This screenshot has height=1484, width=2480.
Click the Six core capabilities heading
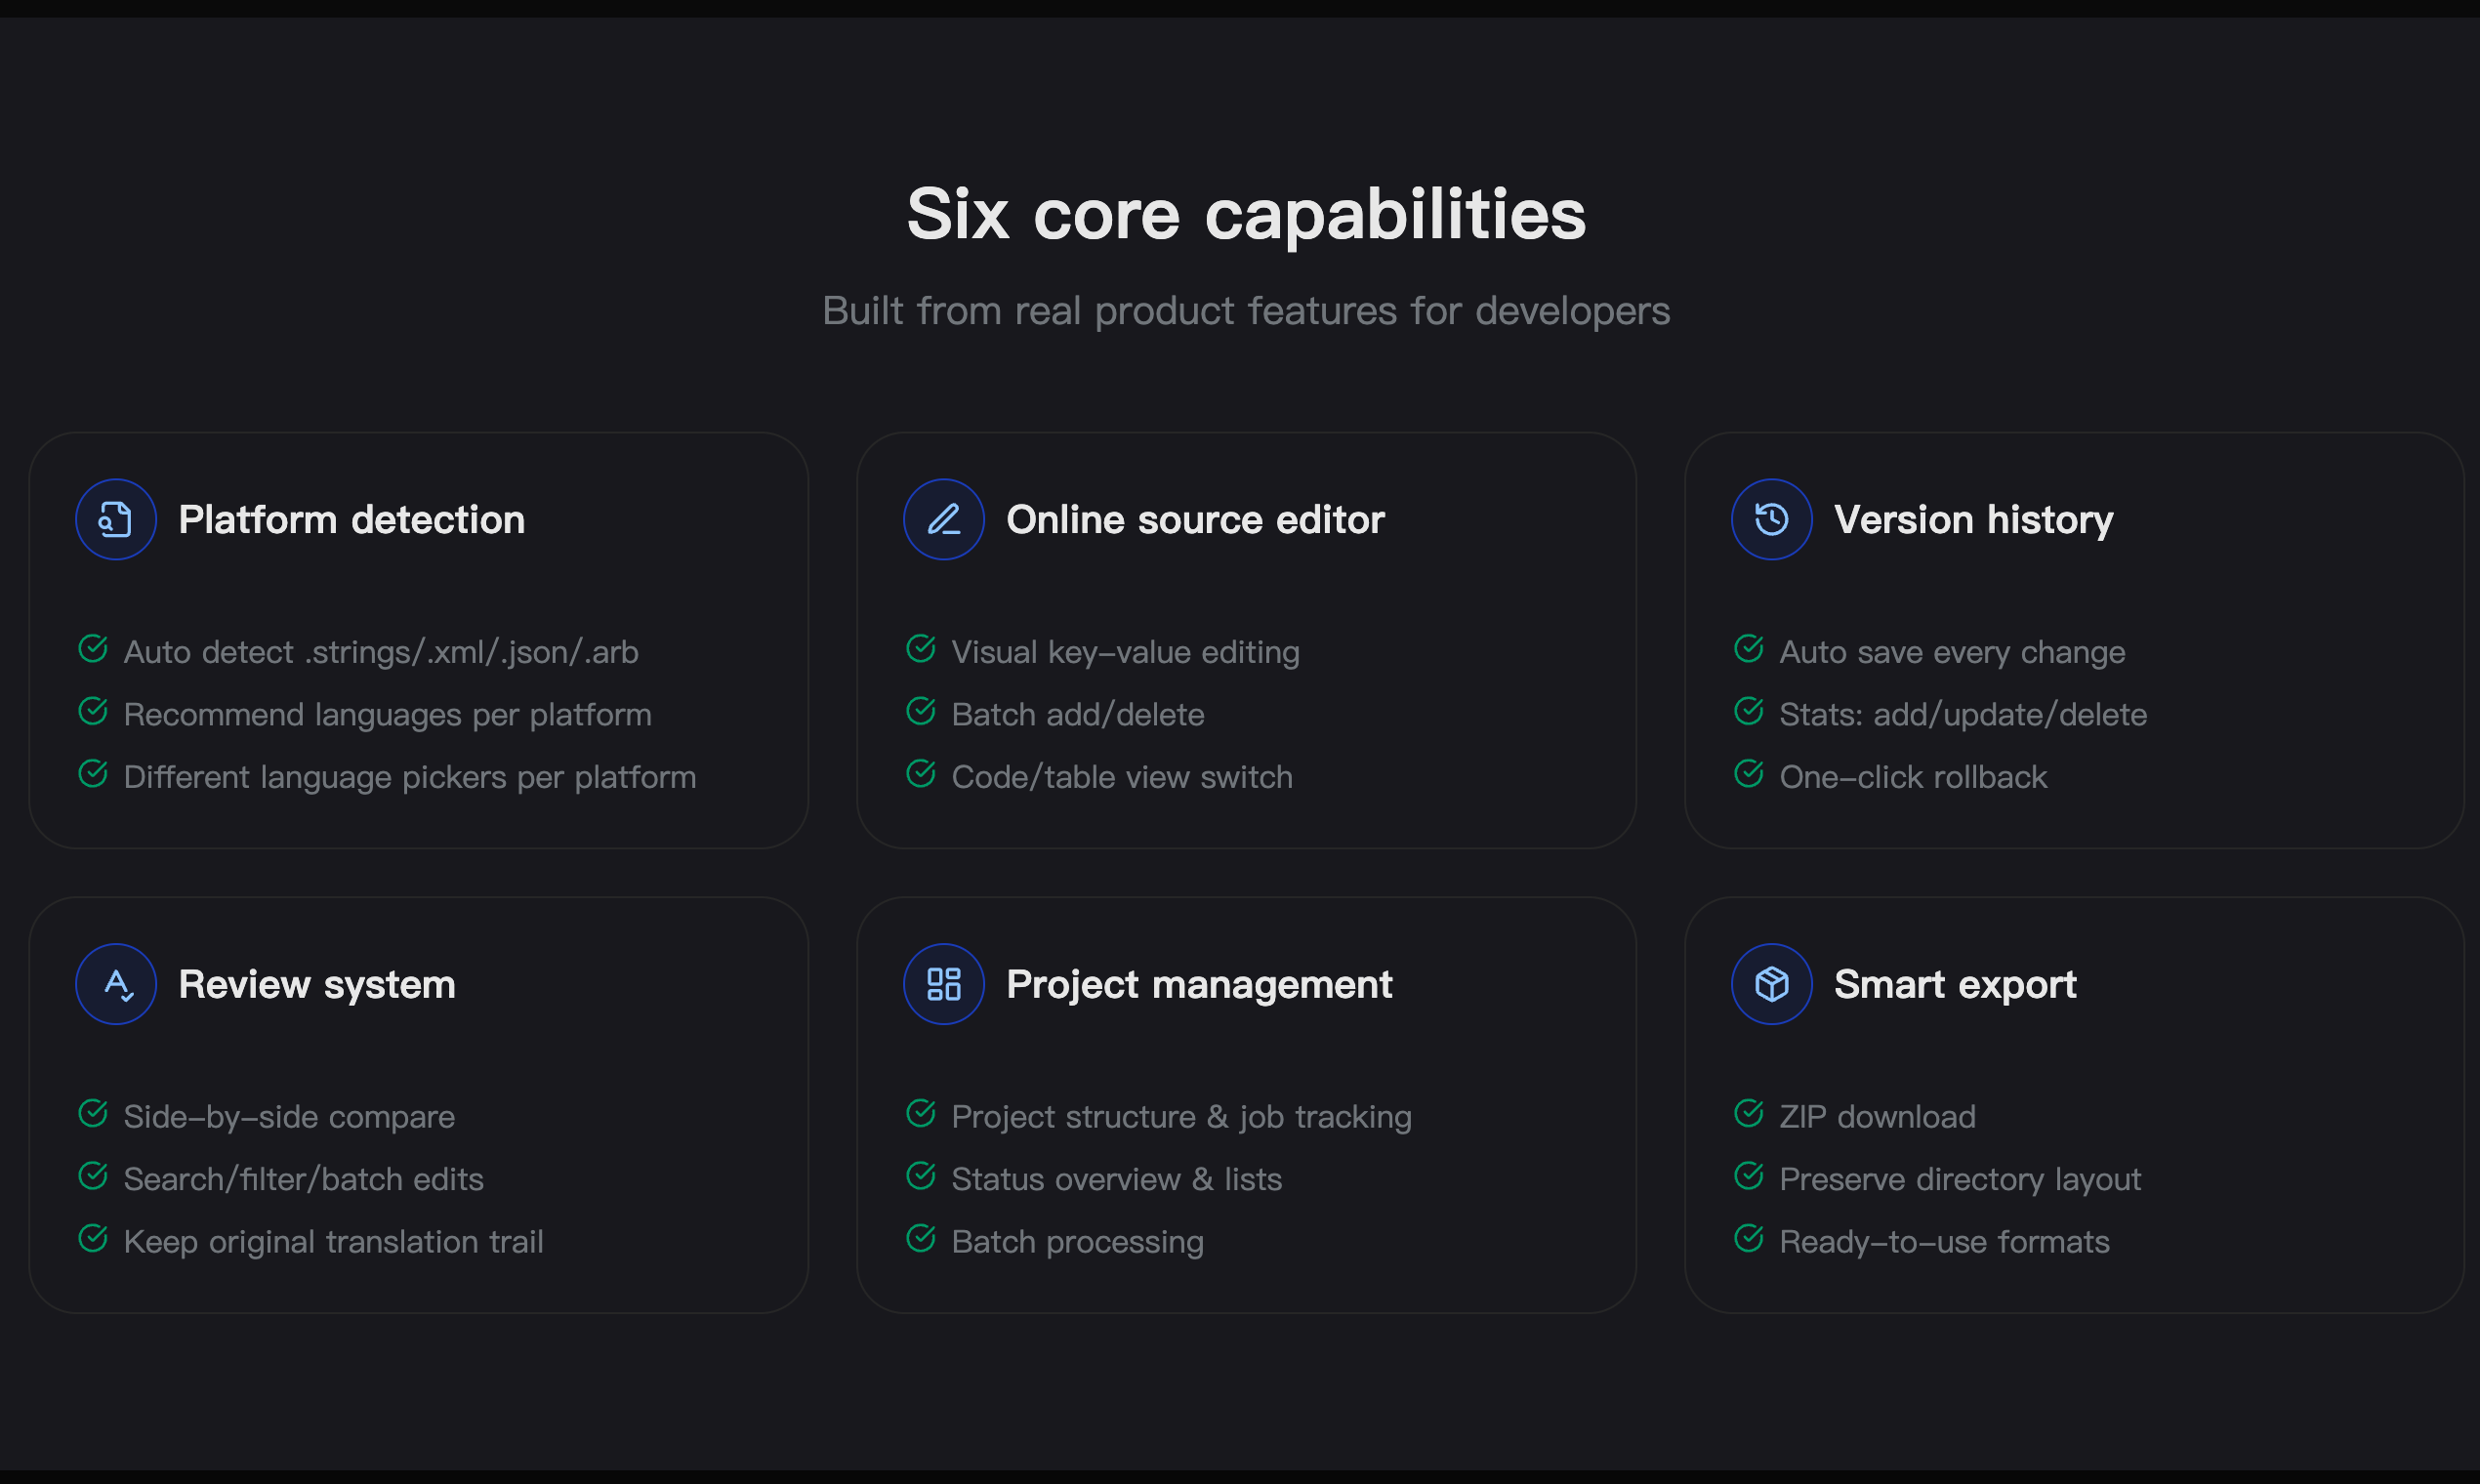[x=1245, y=213]
